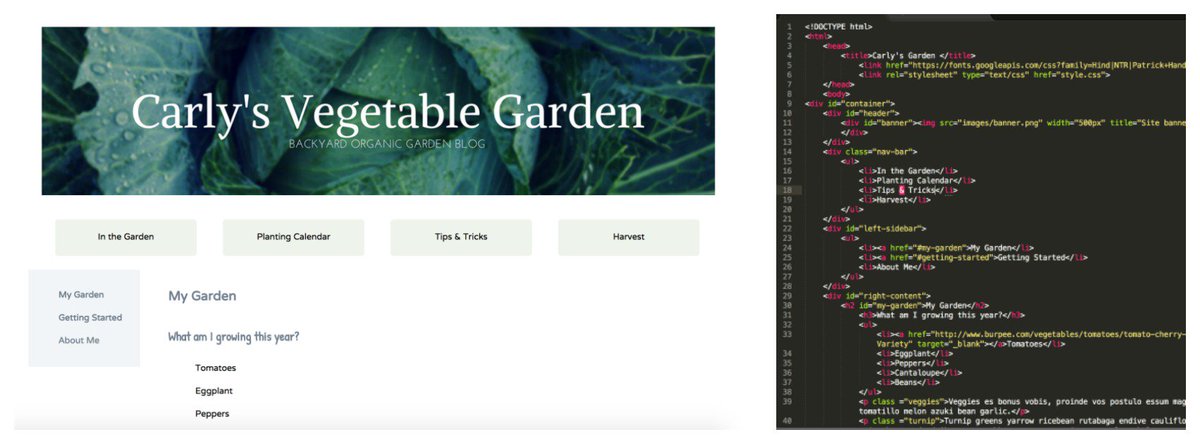
Task: Click the My Garden section heading
Action: pos(202,296)
